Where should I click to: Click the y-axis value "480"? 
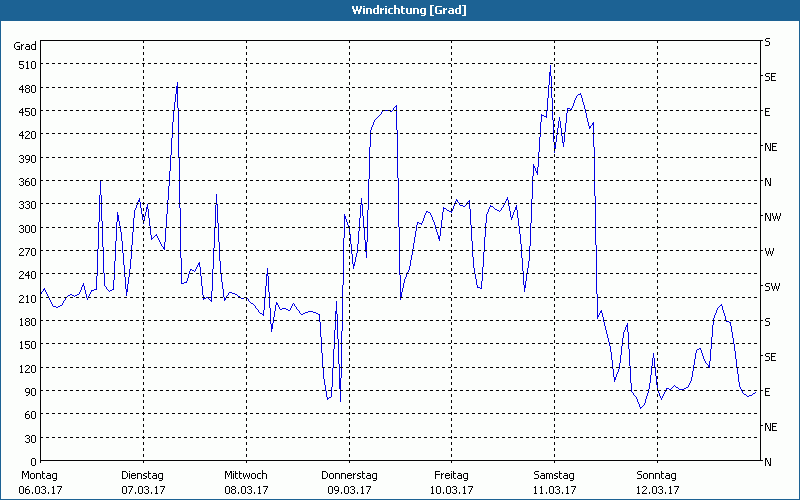point(27,89)
